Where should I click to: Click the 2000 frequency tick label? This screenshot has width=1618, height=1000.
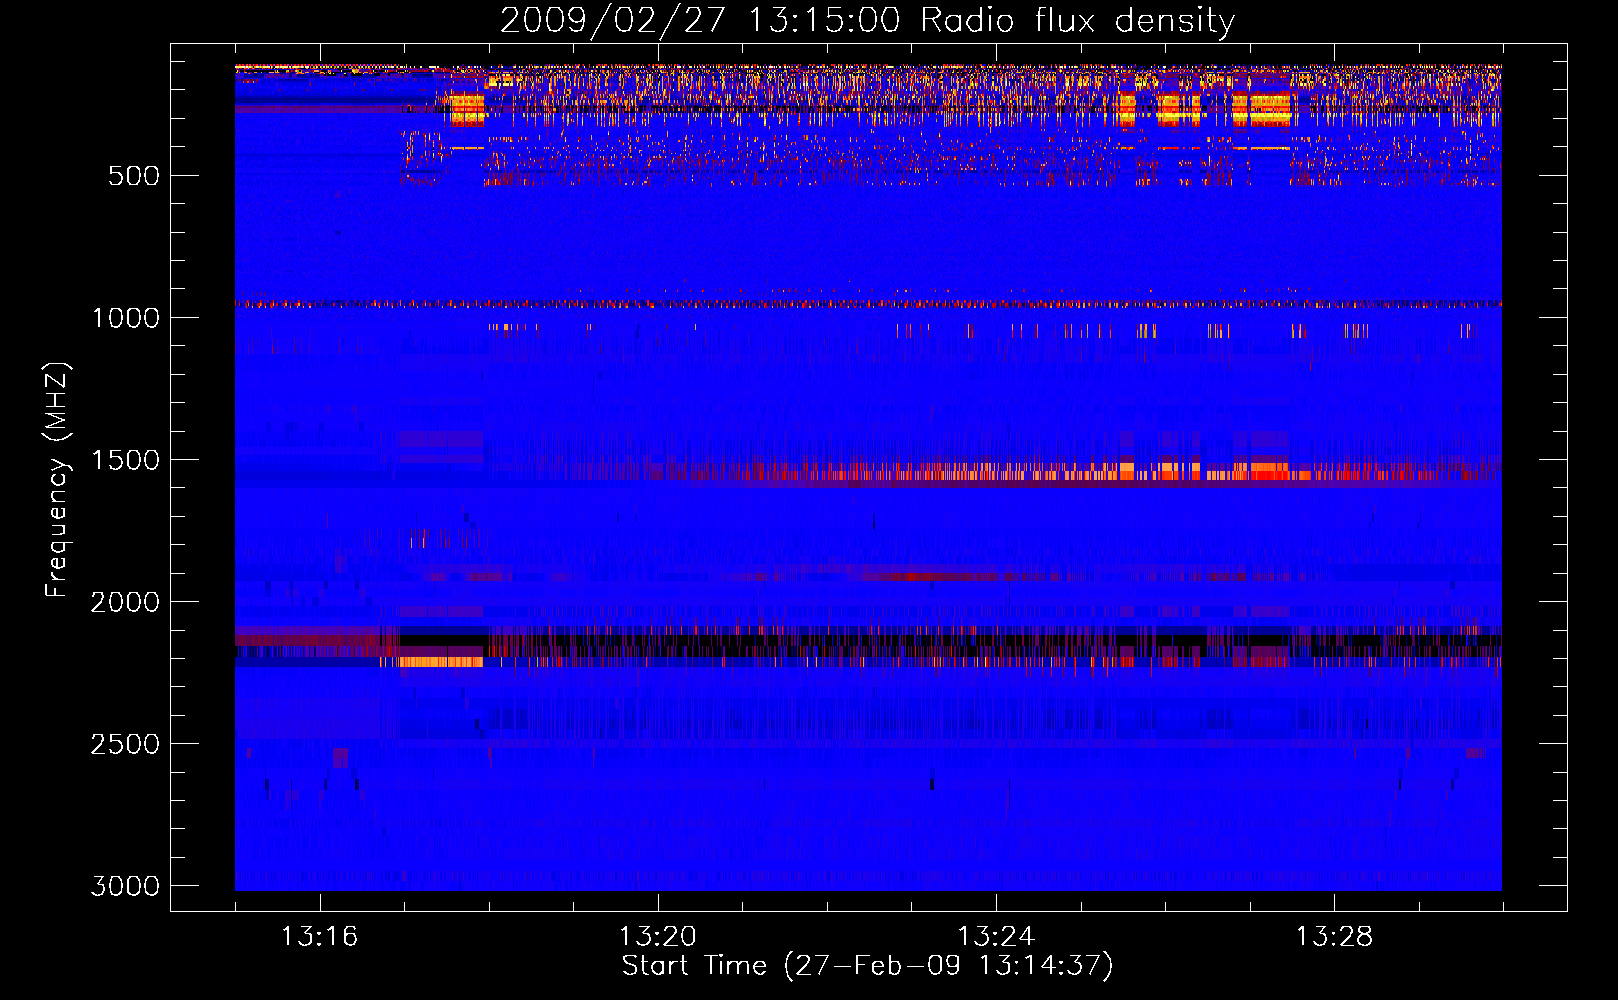tap(125, 602)
